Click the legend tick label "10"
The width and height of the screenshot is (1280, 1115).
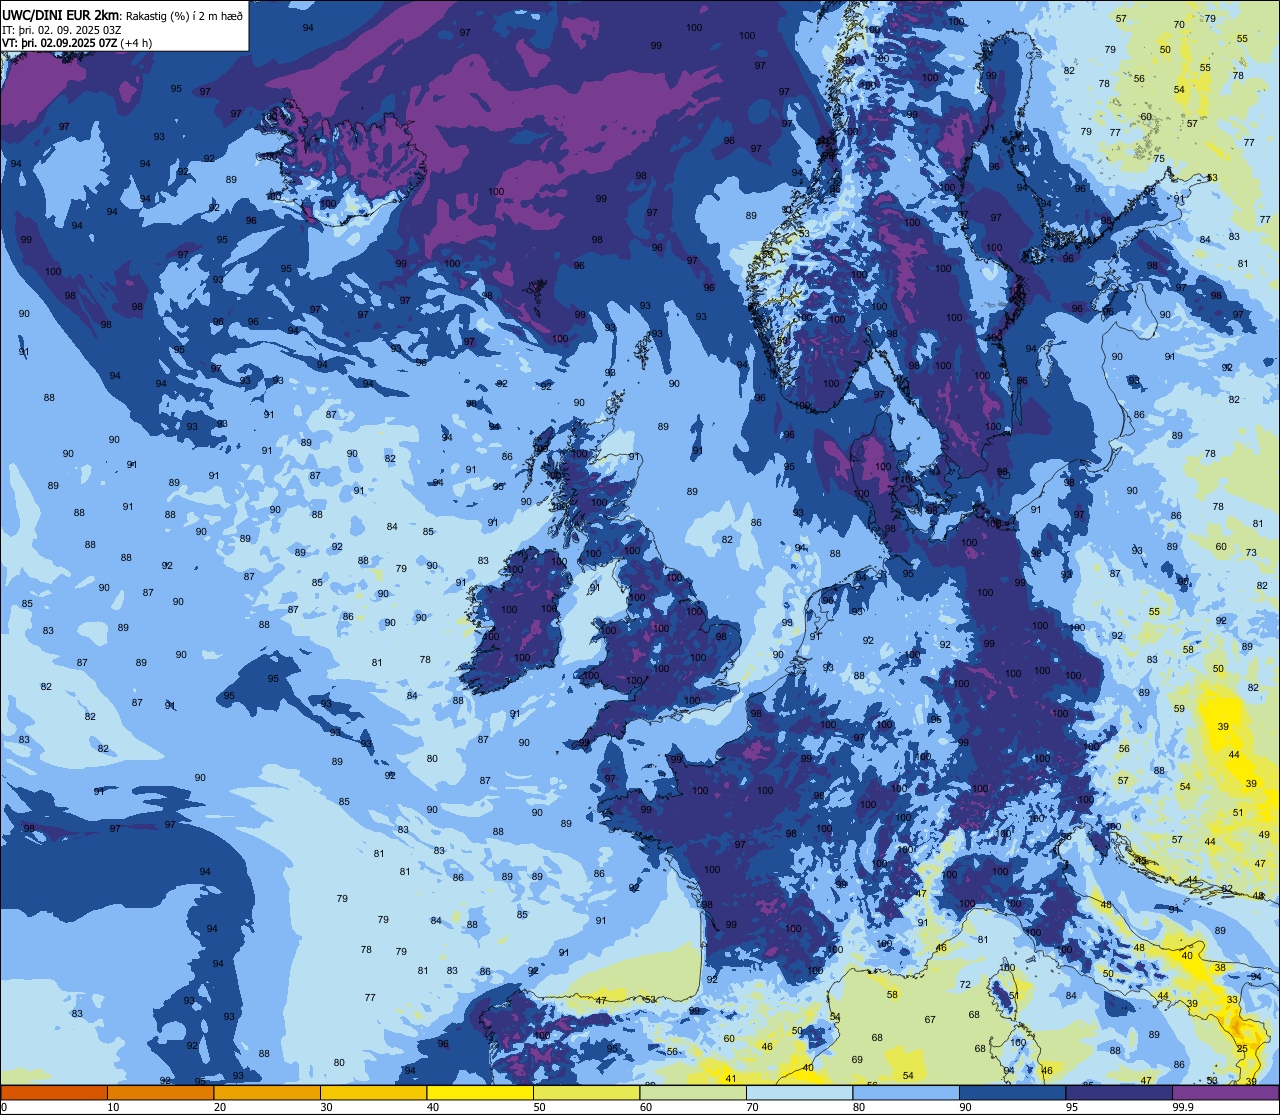click(113, 1106)
